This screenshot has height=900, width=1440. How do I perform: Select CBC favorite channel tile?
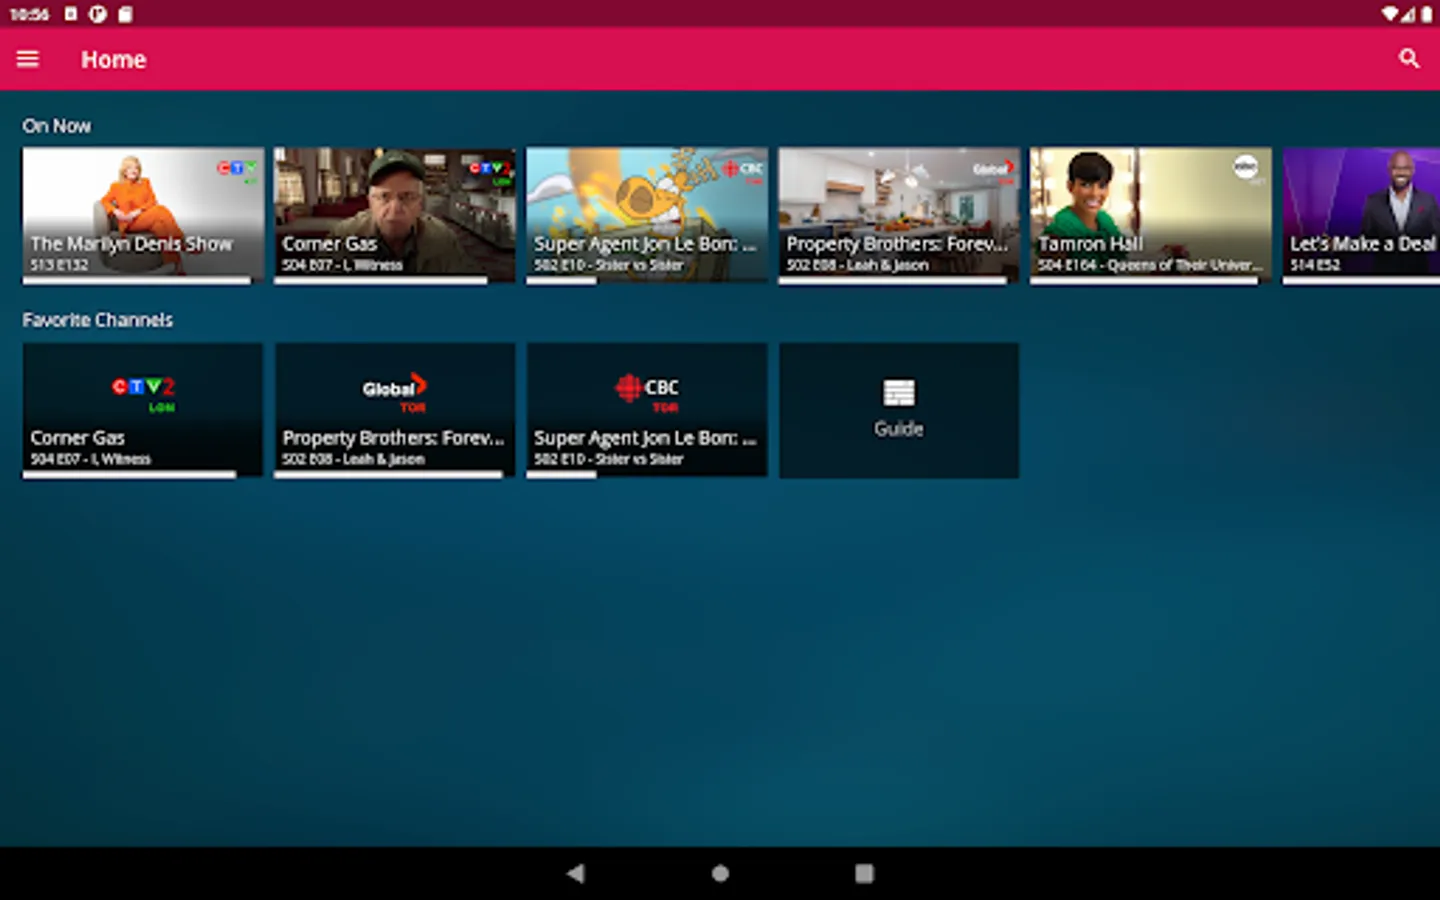647,410
